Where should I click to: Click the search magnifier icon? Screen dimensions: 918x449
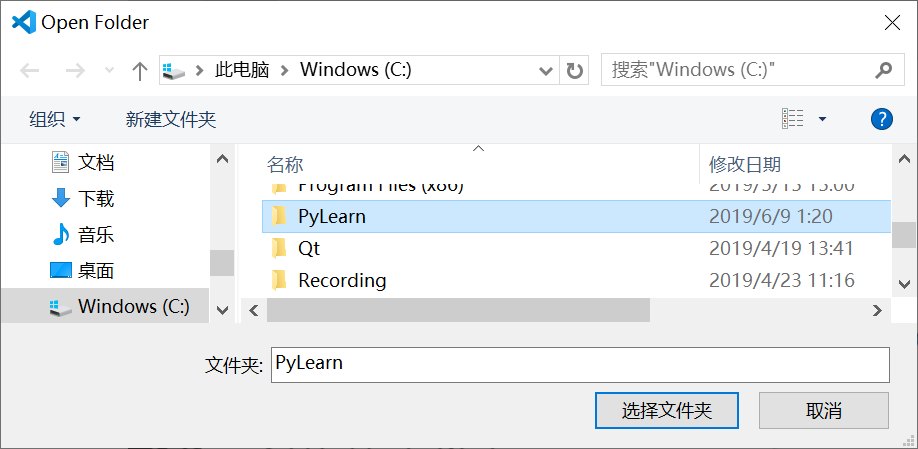[x=883, y=70]
